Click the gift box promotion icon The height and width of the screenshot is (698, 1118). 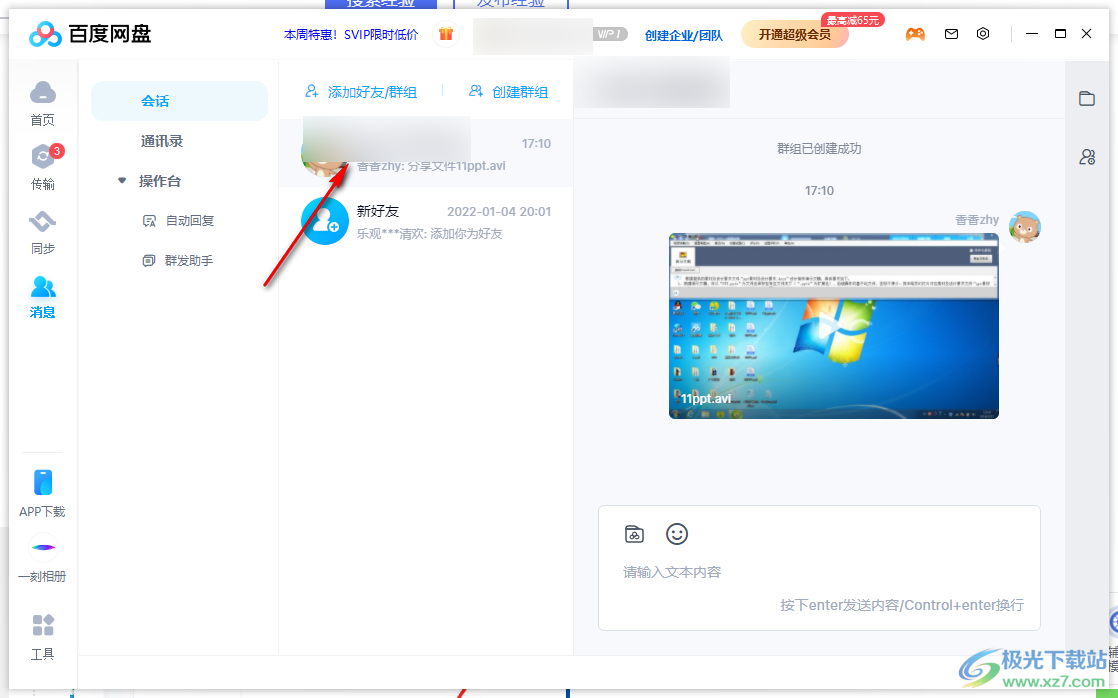click(x=446, y=34)
